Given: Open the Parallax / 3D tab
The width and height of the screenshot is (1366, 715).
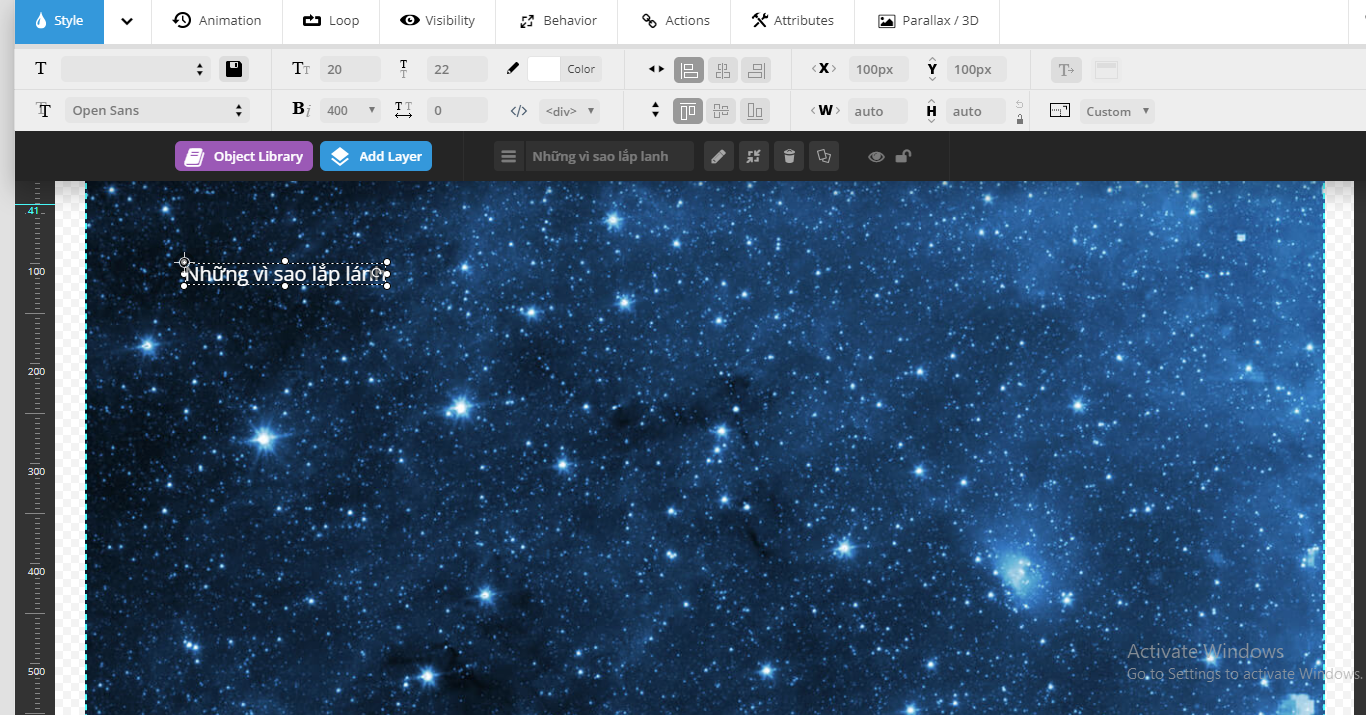Looking at the screenshot, I should pyautogui.click(x=927, y=21).
